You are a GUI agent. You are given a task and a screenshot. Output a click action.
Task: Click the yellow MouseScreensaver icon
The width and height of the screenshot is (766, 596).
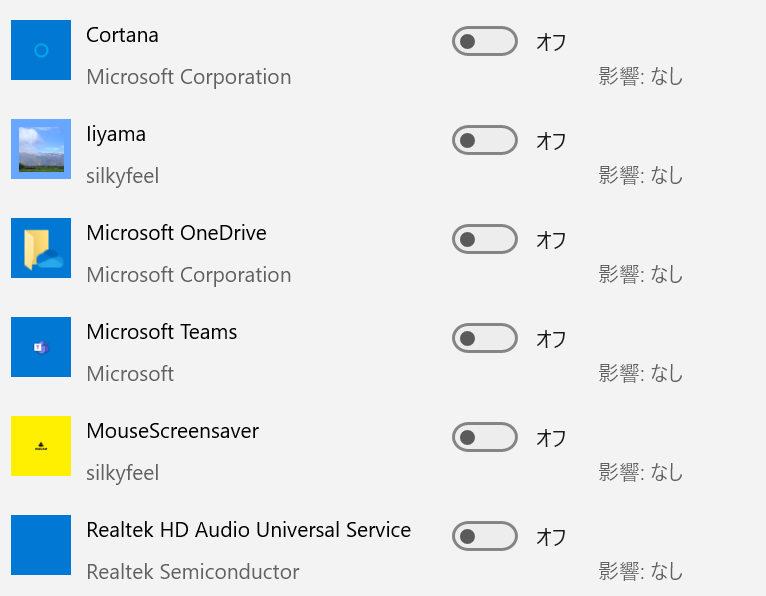pos(41,446)
